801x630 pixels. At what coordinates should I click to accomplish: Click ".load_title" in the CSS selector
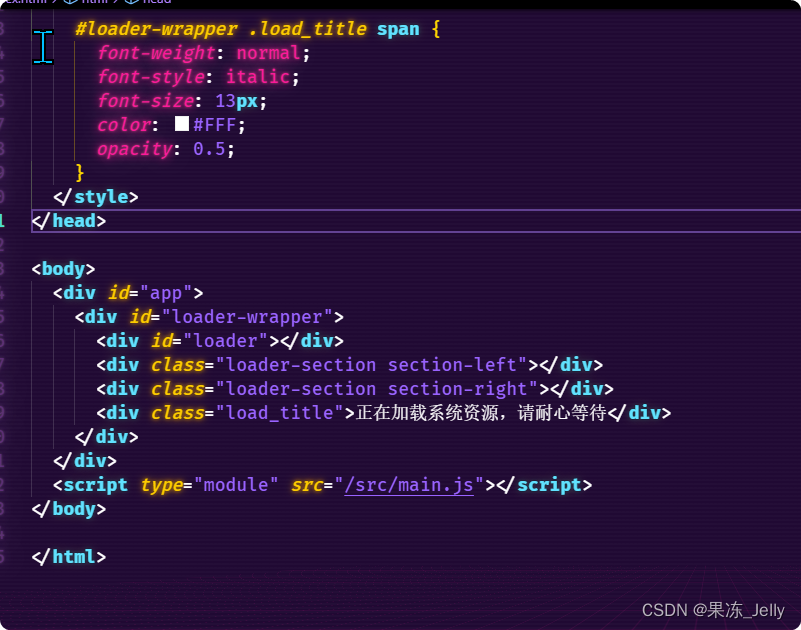[x=308, y=29]
